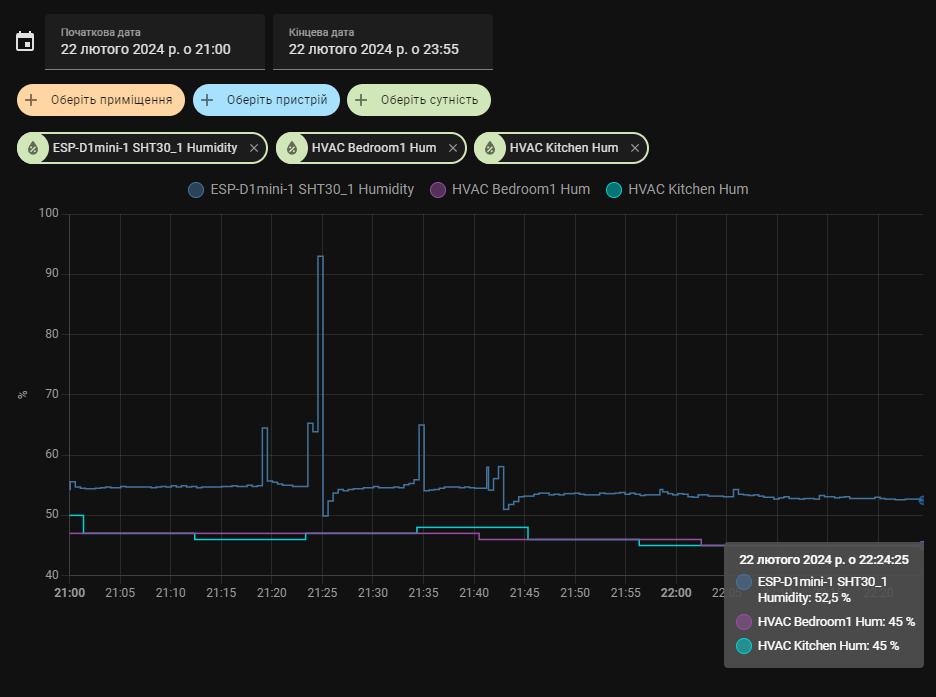The image size is (936, 697).
Task: Click the 93% humidity spike peak
Action: click(x=321, y=257)
